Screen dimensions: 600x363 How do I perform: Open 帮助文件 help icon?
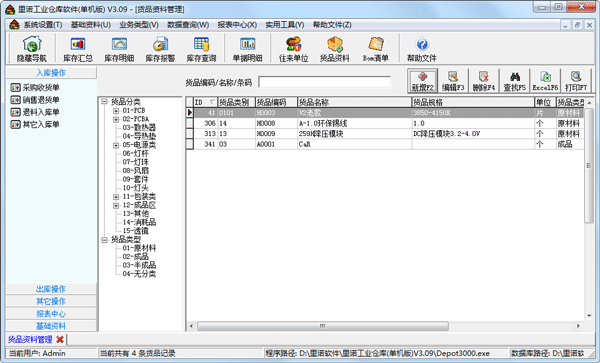[422, 49]
